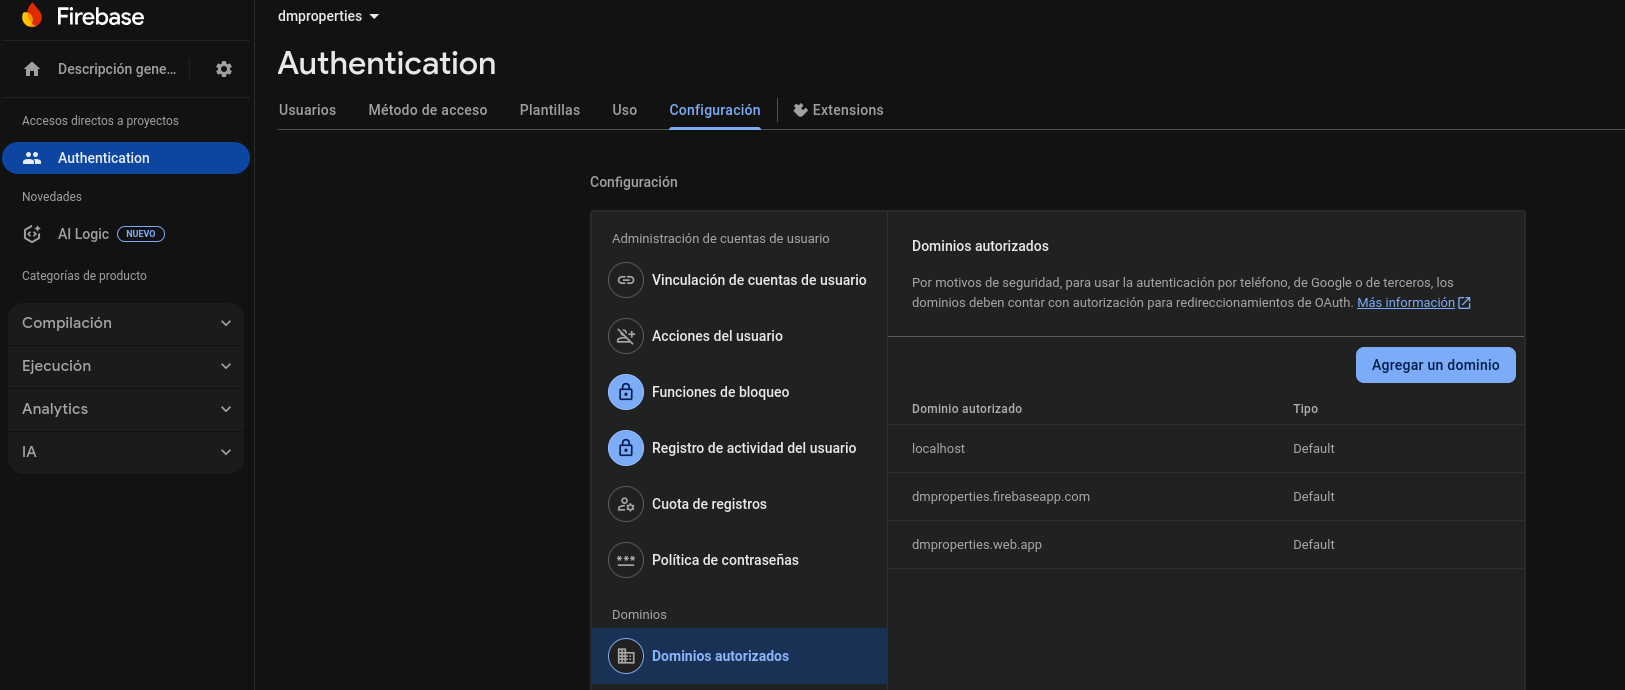Click the Firebase flame logo
Viewport: 1625px width, 690px height.
[32, 16]
